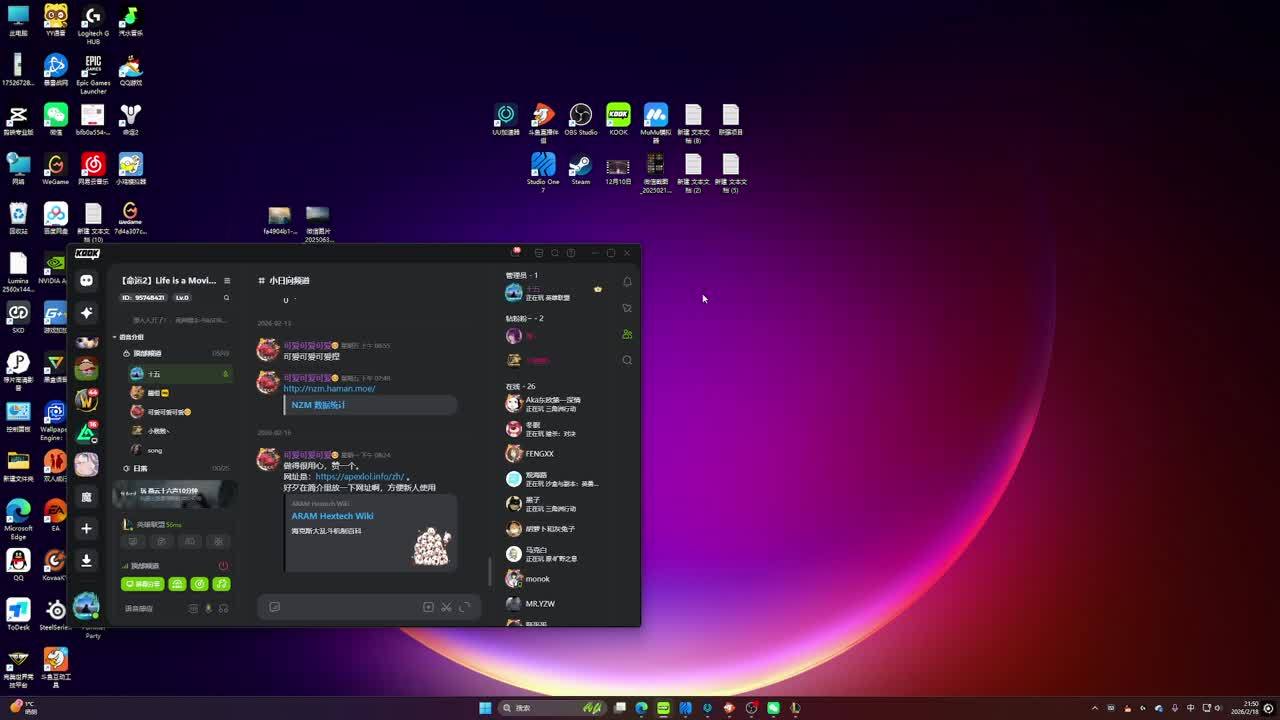
Task: Toggle microphone mute in voice panel
Action: point(208,608)
